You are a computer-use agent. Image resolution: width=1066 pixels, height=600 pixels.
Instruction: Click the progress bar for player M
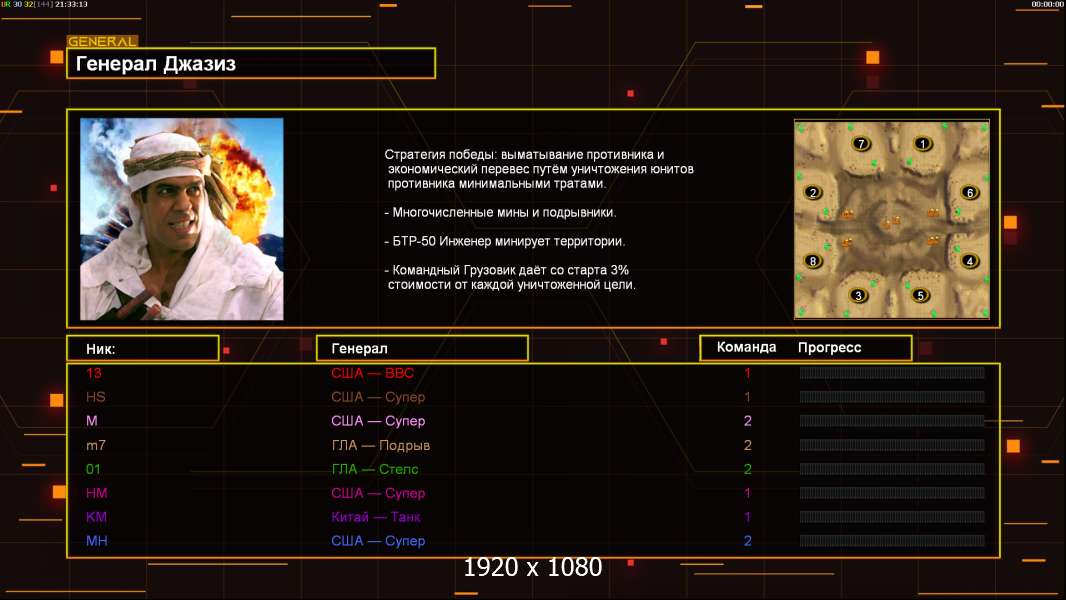(892, 421)
